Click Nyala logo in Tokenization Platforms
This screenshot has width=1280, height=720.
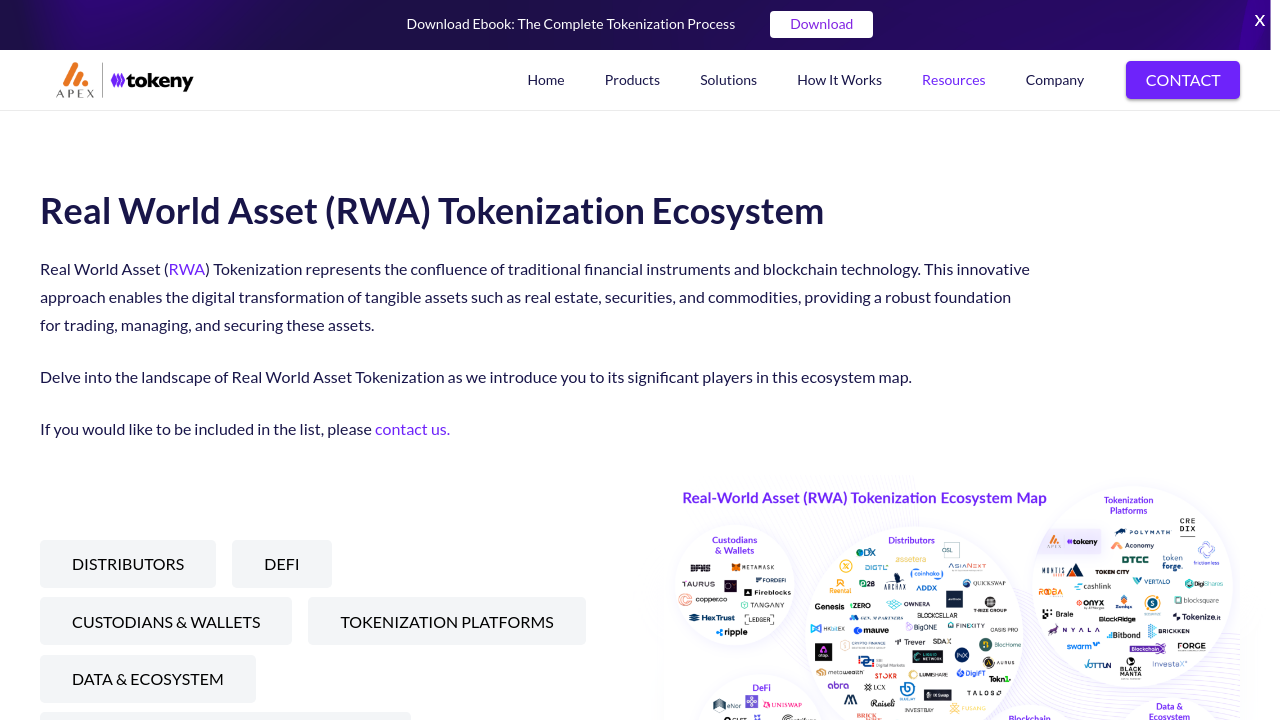[1074, 630]
